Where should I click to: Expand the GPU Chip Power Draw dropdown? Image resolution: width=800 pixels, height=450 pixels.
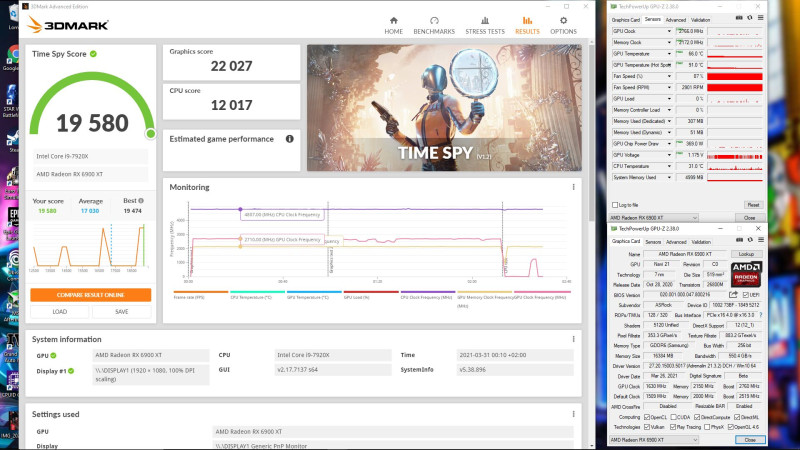click(669, 143)
